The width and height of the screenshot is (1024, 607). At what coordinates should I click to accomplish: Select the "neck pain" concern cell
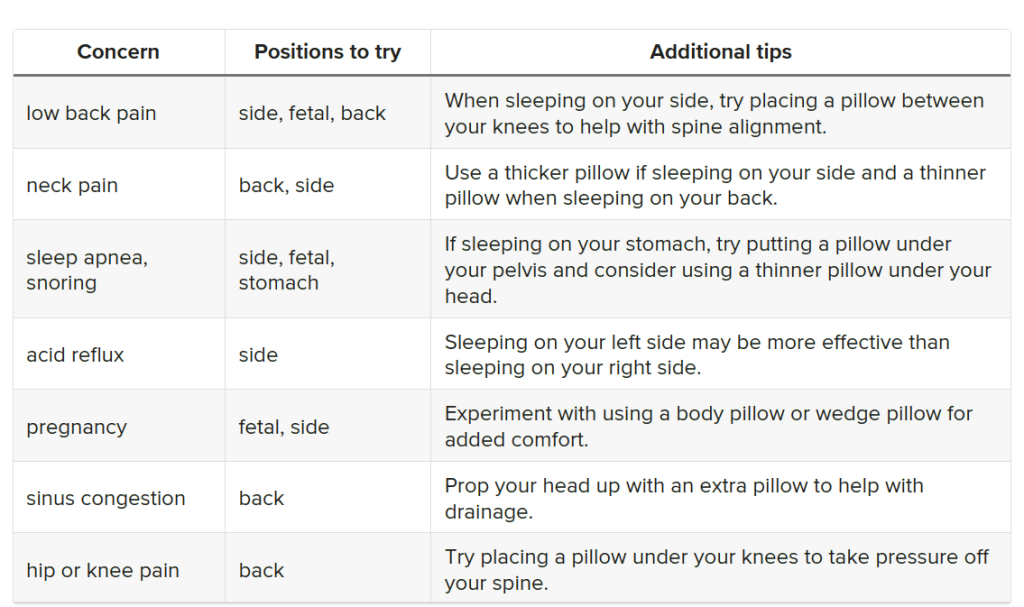click(x=72, y=185)
